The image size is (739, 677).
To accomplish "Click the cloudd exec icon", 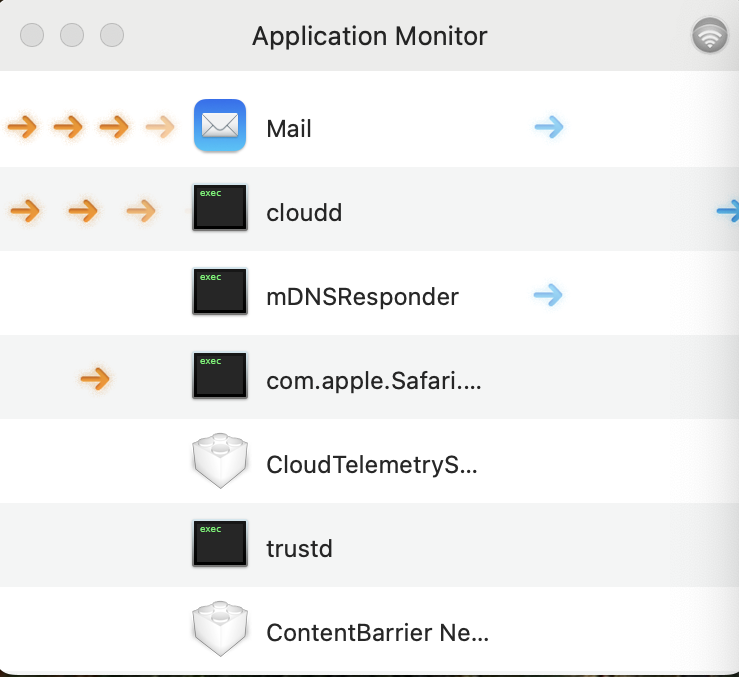I will (x=220, y=207).
